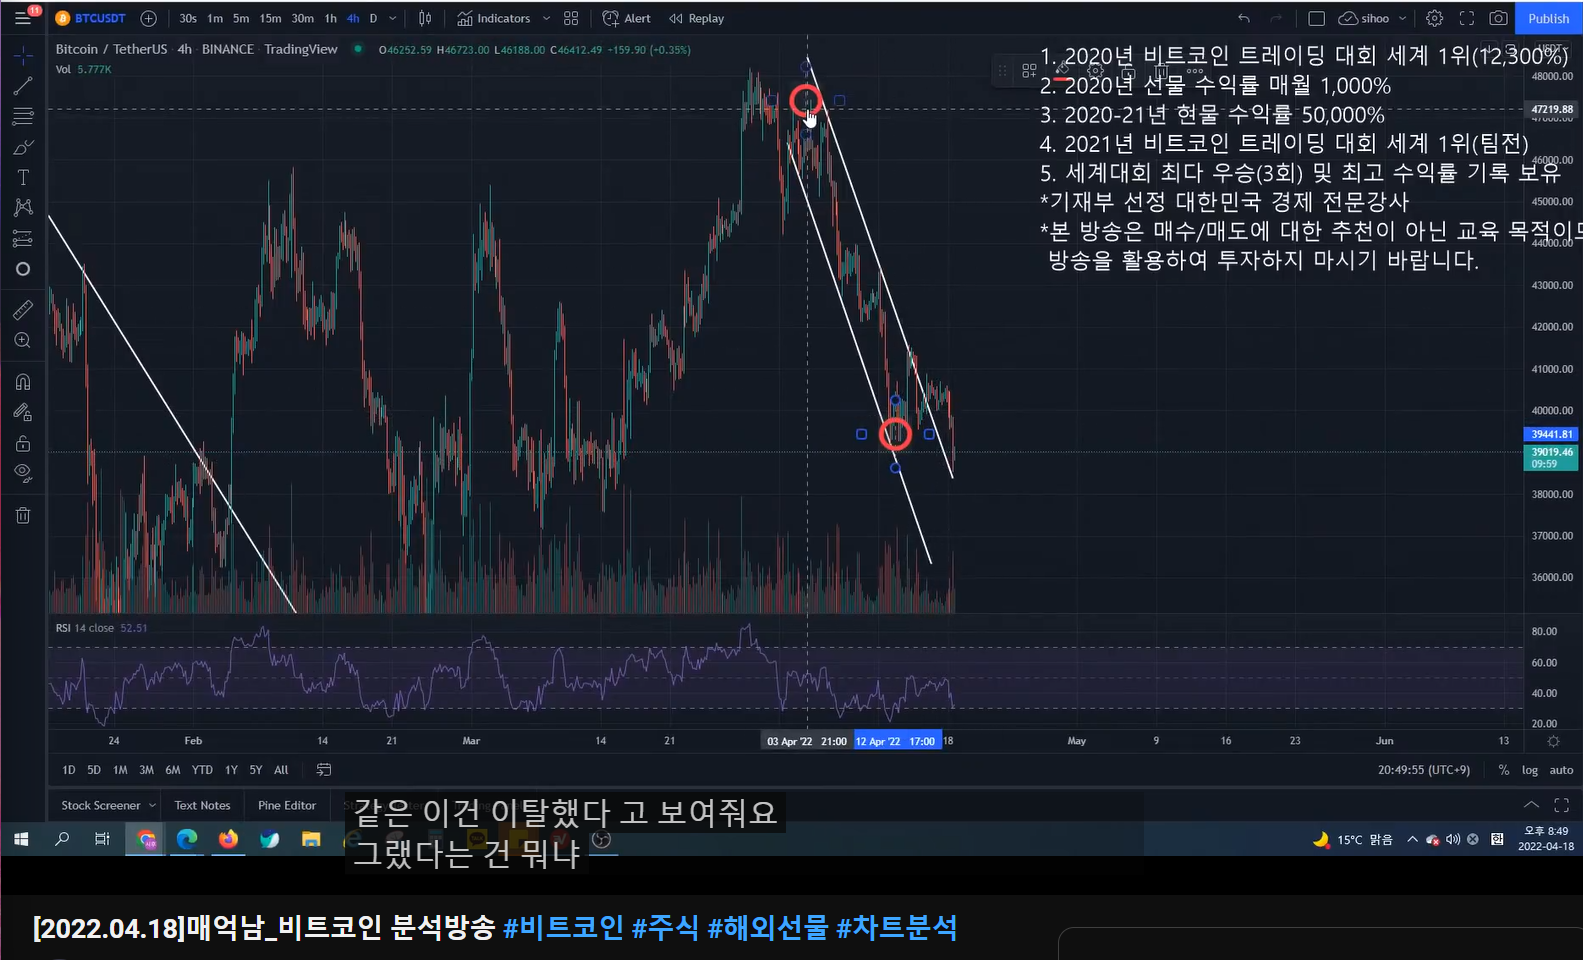
Task: Collapse the bottom panel chevron
Action: (x=1531, y=805)
